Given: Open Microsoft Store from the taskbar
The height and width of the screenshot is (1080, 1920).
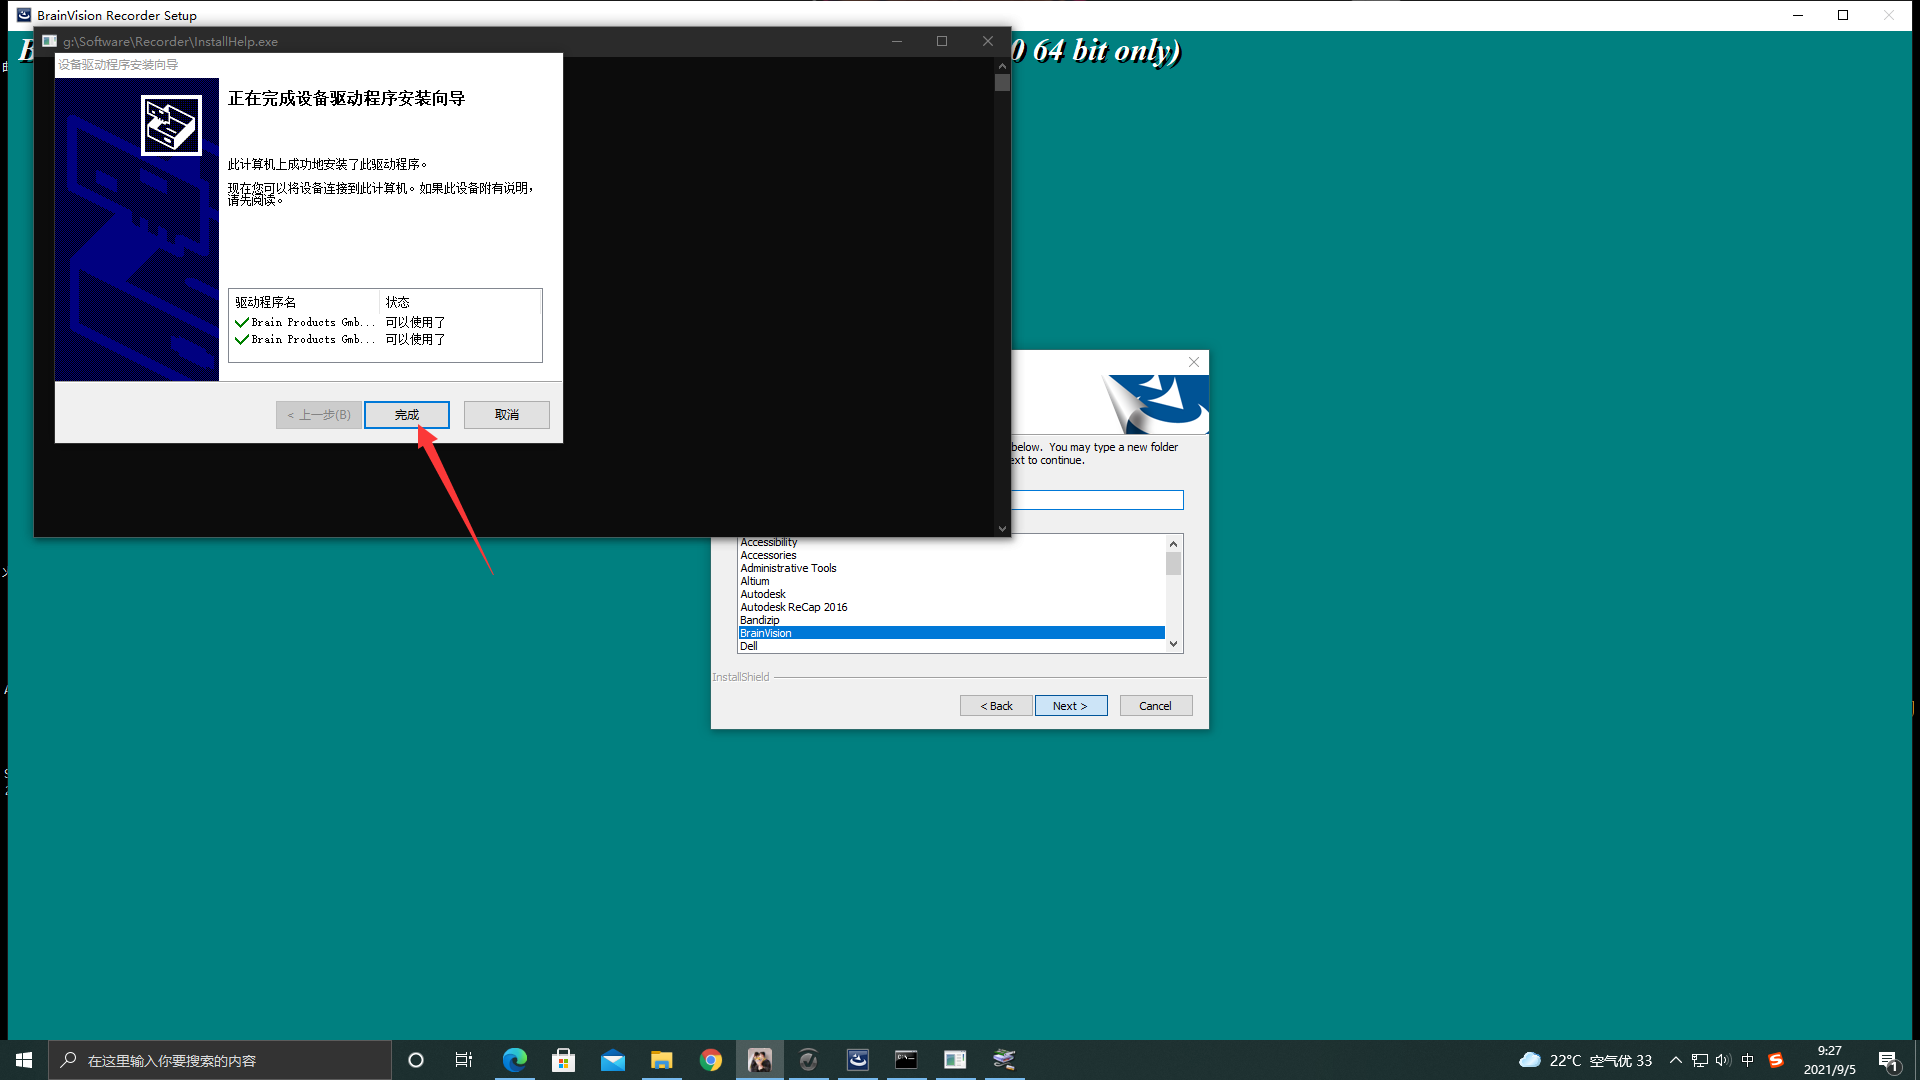Looking at the screenshot, I should click(563, 1059).
